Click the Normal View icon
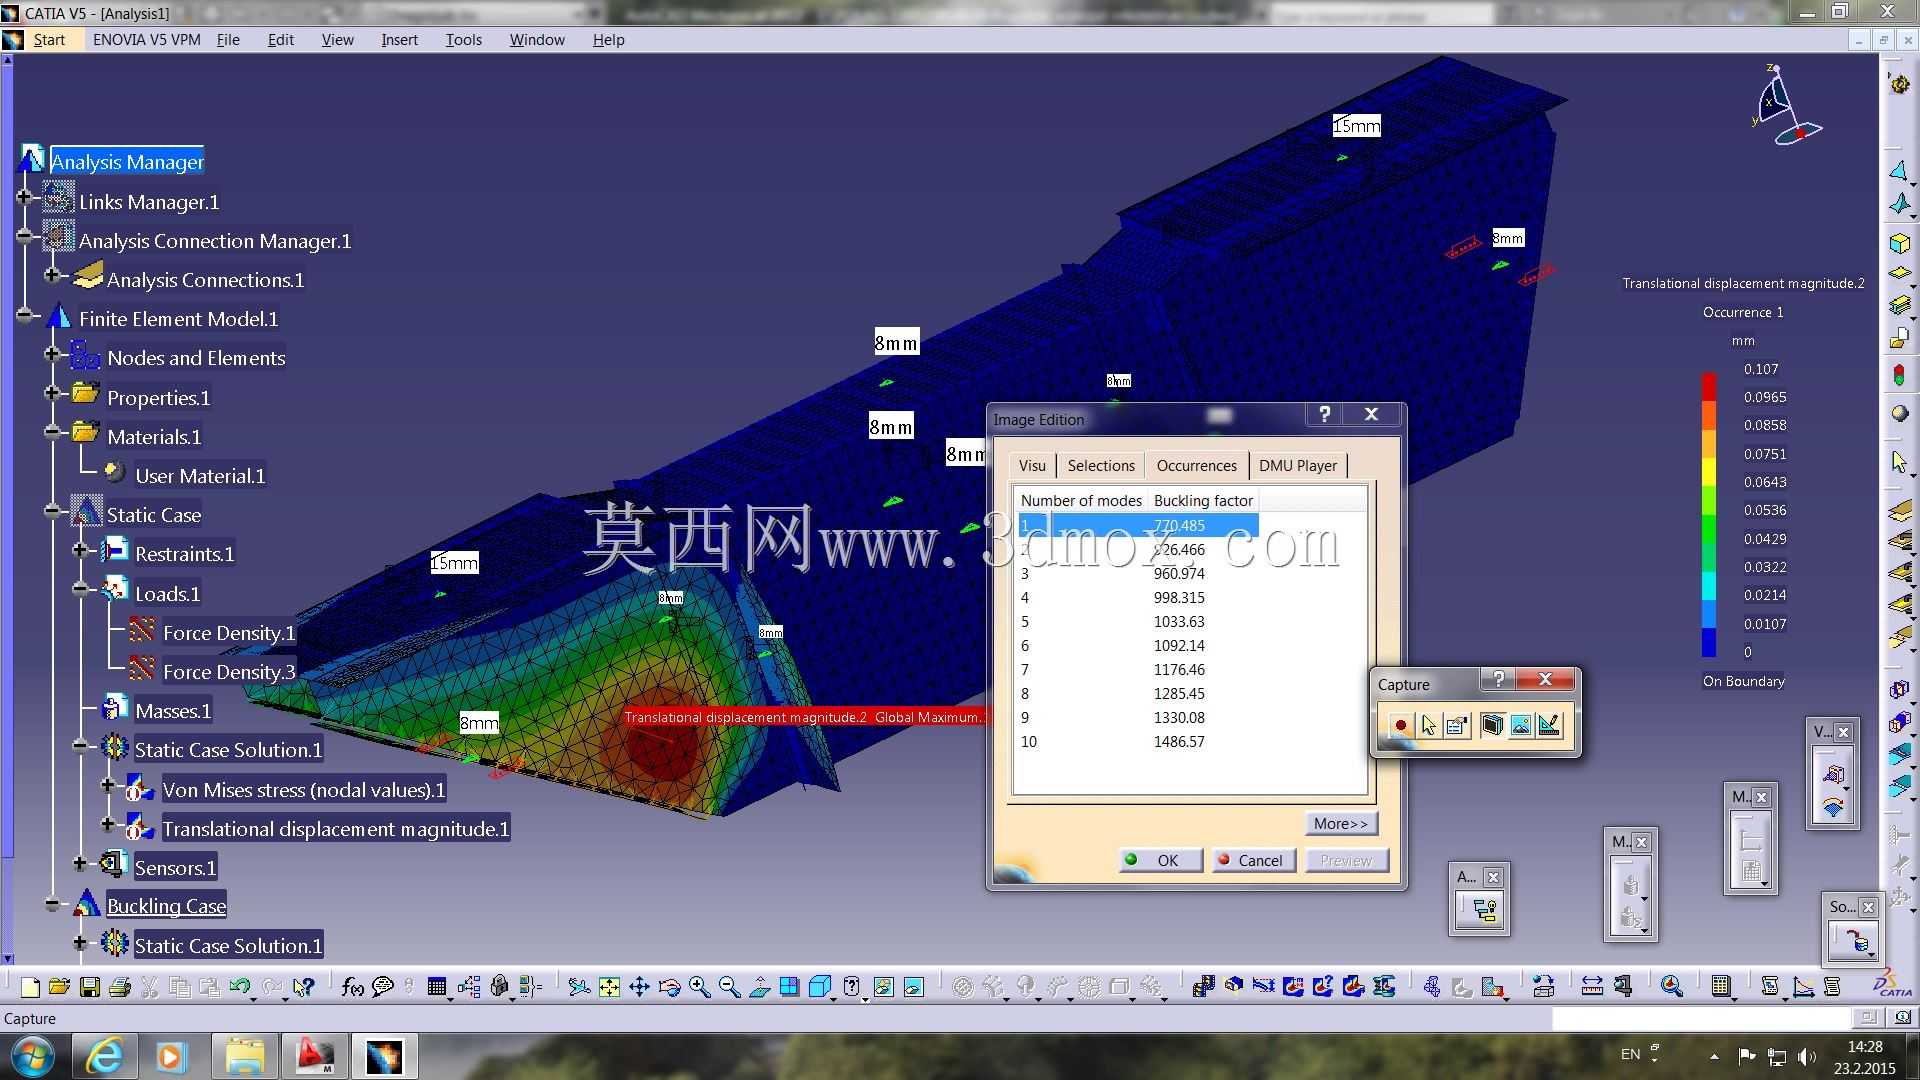This screenshot has height=1080, width=1920. click(759, 988)
